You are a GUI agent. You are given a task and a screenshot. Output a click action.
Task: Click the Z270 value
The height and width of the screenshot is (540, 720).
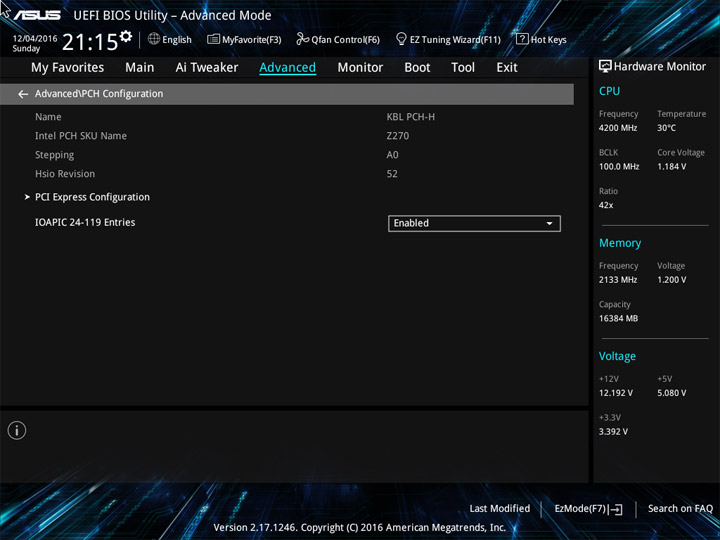coord(398,136)
